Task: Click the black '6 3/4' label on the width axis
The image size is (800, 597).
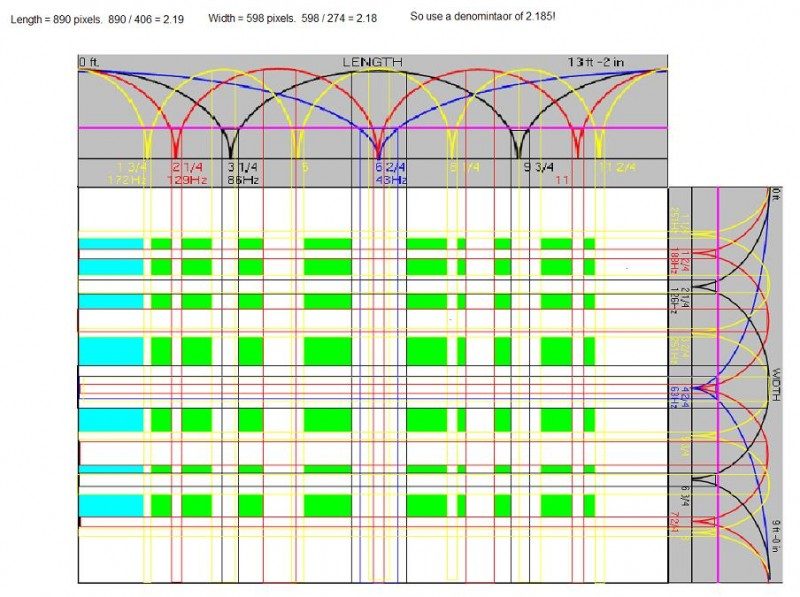Action: [685, 496]
